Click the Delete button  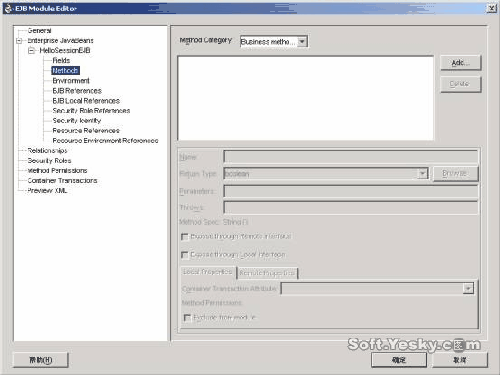coord(461,84)
